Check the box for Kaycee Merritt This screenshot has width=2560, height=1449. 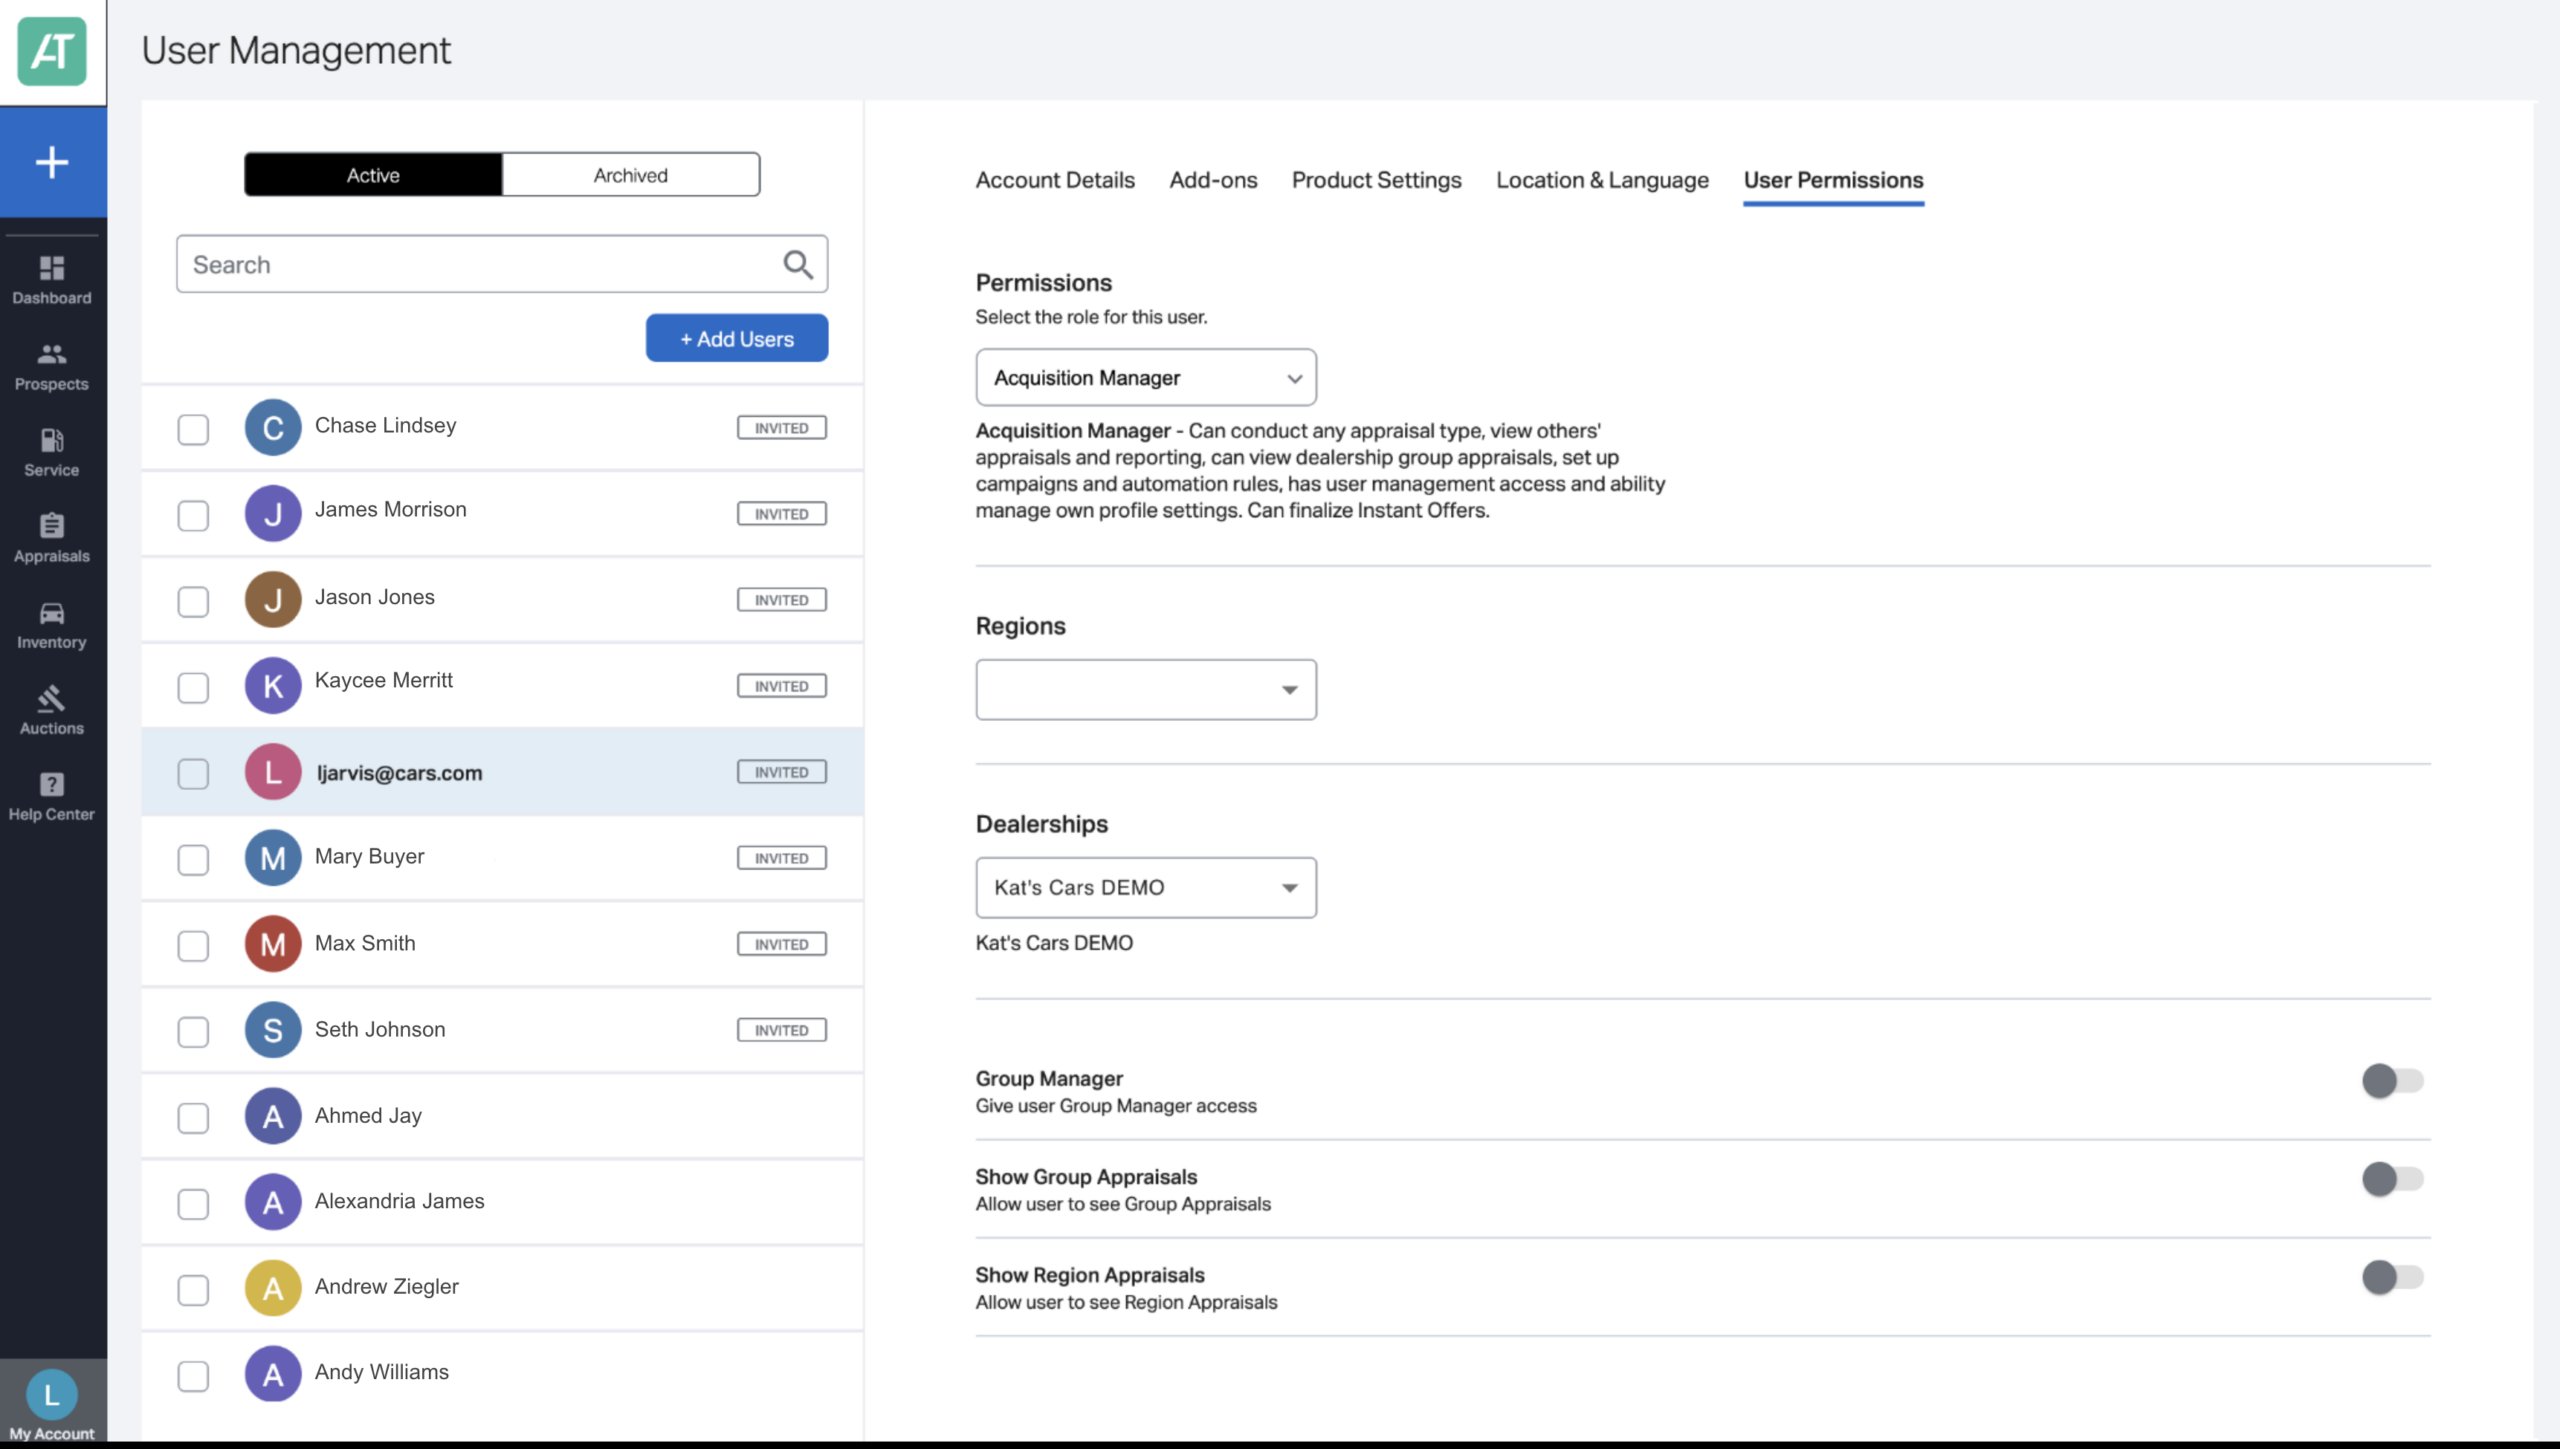click(193, 687)
